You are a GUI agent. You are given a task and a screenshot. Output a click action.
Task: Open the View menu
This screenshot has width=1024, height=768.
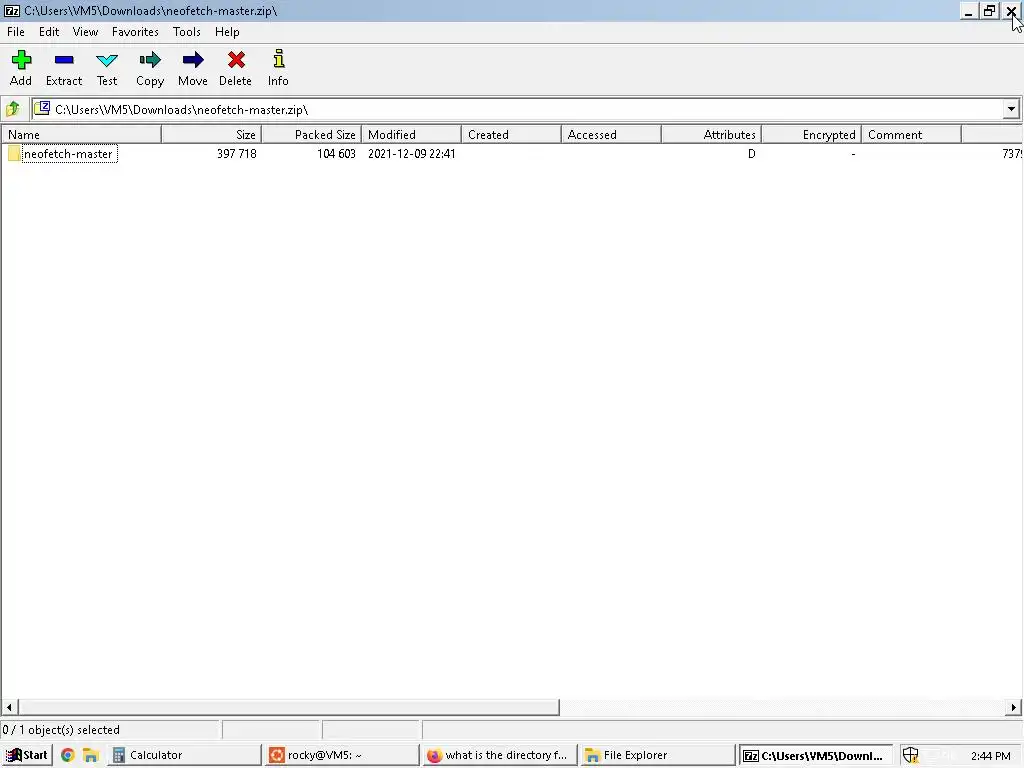pyautogui.click(x=85, y=32)
